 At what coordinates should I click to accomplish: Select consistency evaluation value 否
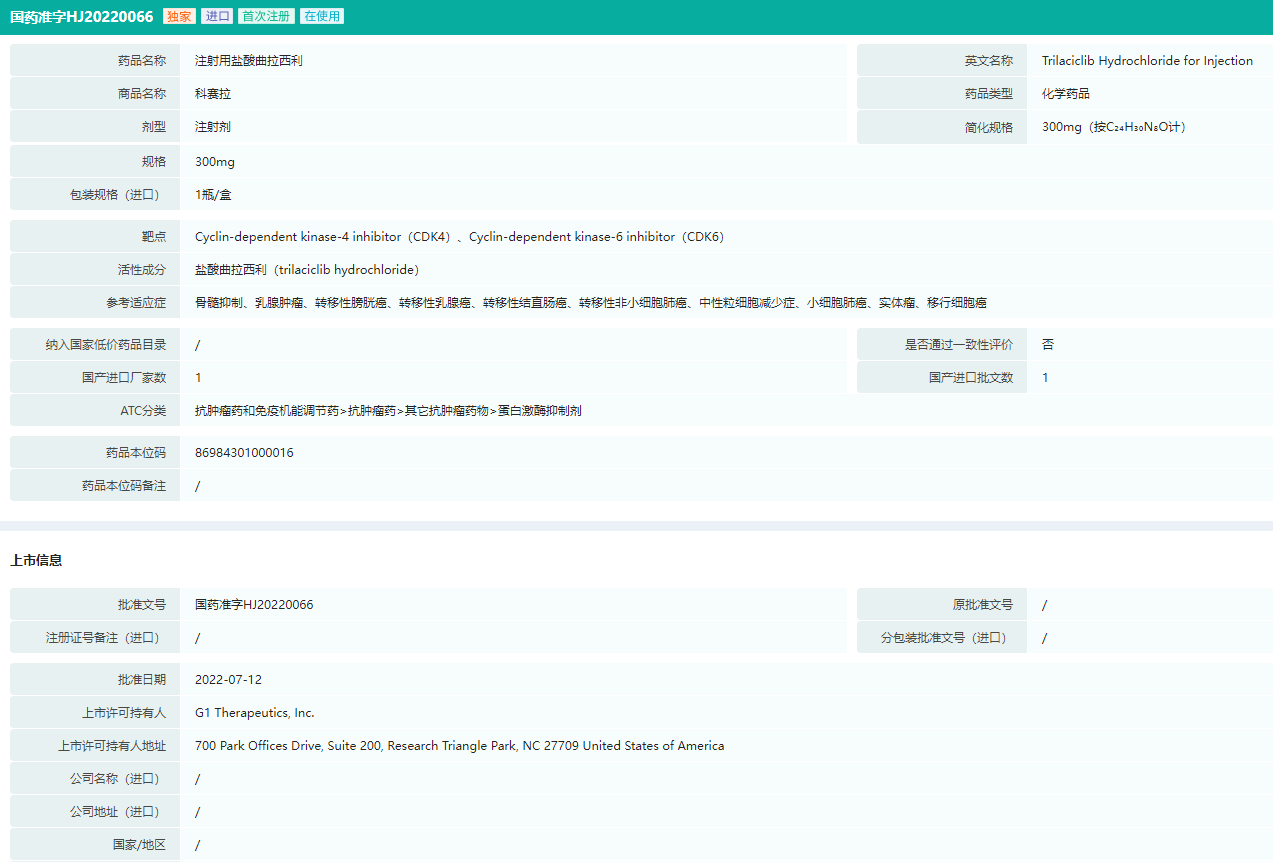[x=1048, y=345]
